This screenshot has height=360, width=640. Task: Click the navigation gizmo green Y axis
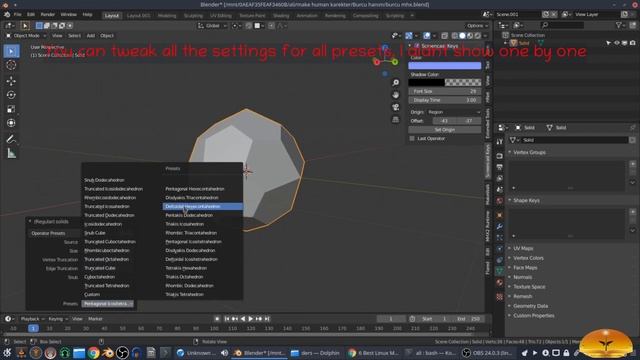click(395, 62)
